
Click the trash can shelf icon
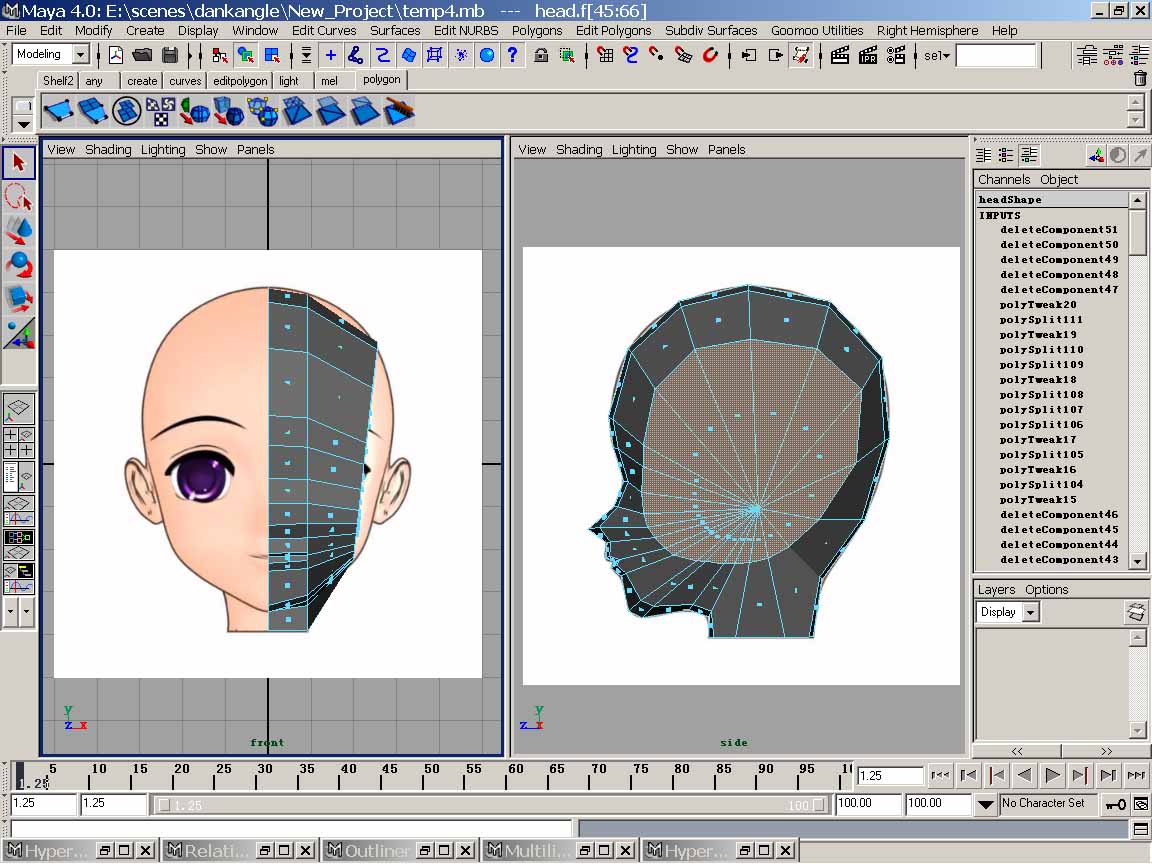(x=1140, y=79)
